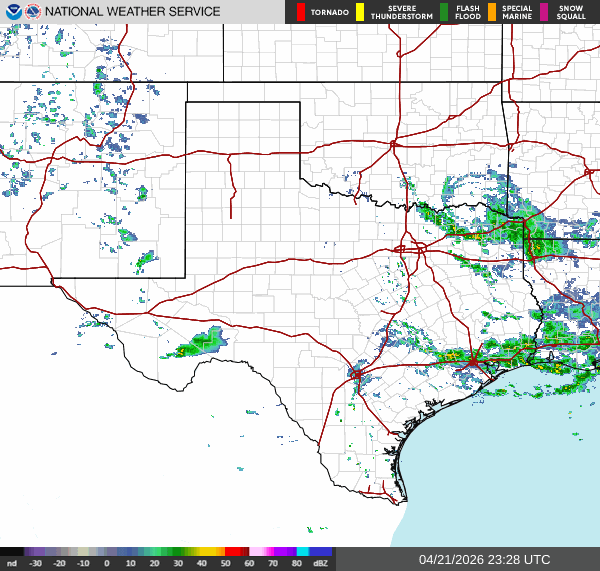The height and width of the screenshot is (571, 600).
Task: Click the 'nd' label on the reflectivity scale
Action: 11,564
